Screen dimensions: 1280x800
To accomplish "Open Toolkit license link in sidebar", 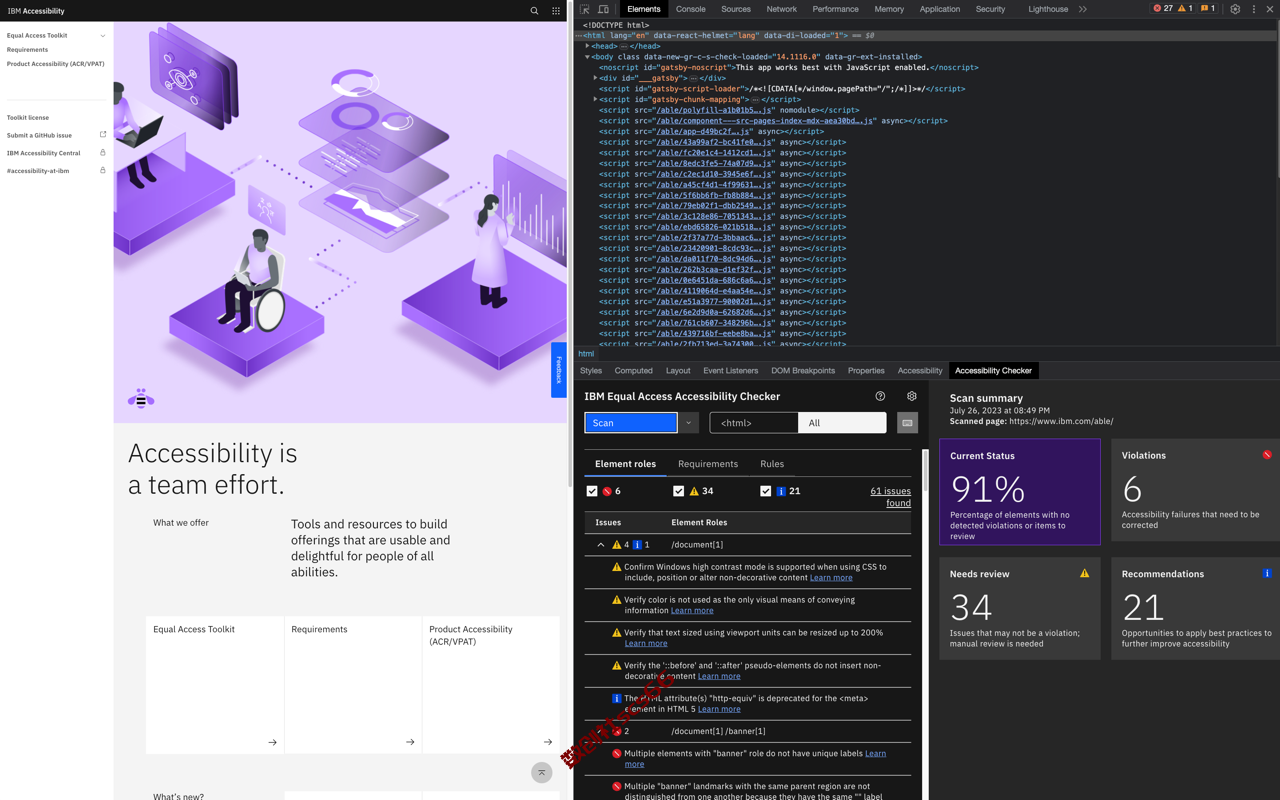I will [28, 118].
